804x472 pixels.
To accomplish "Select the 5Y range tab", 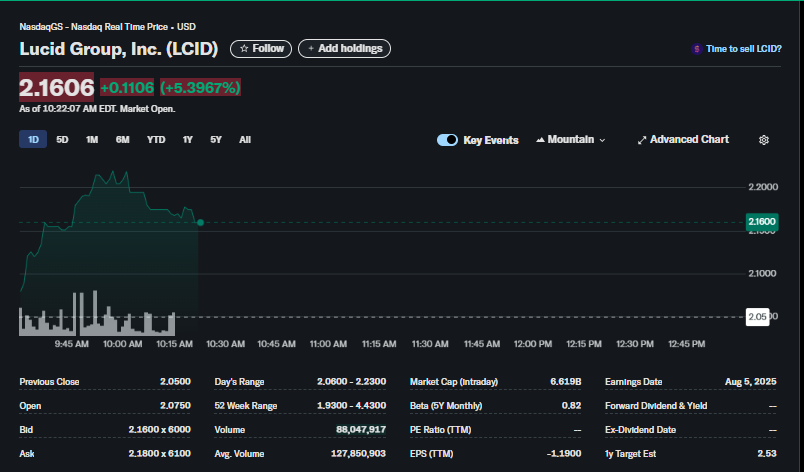I will coord(216,139).
